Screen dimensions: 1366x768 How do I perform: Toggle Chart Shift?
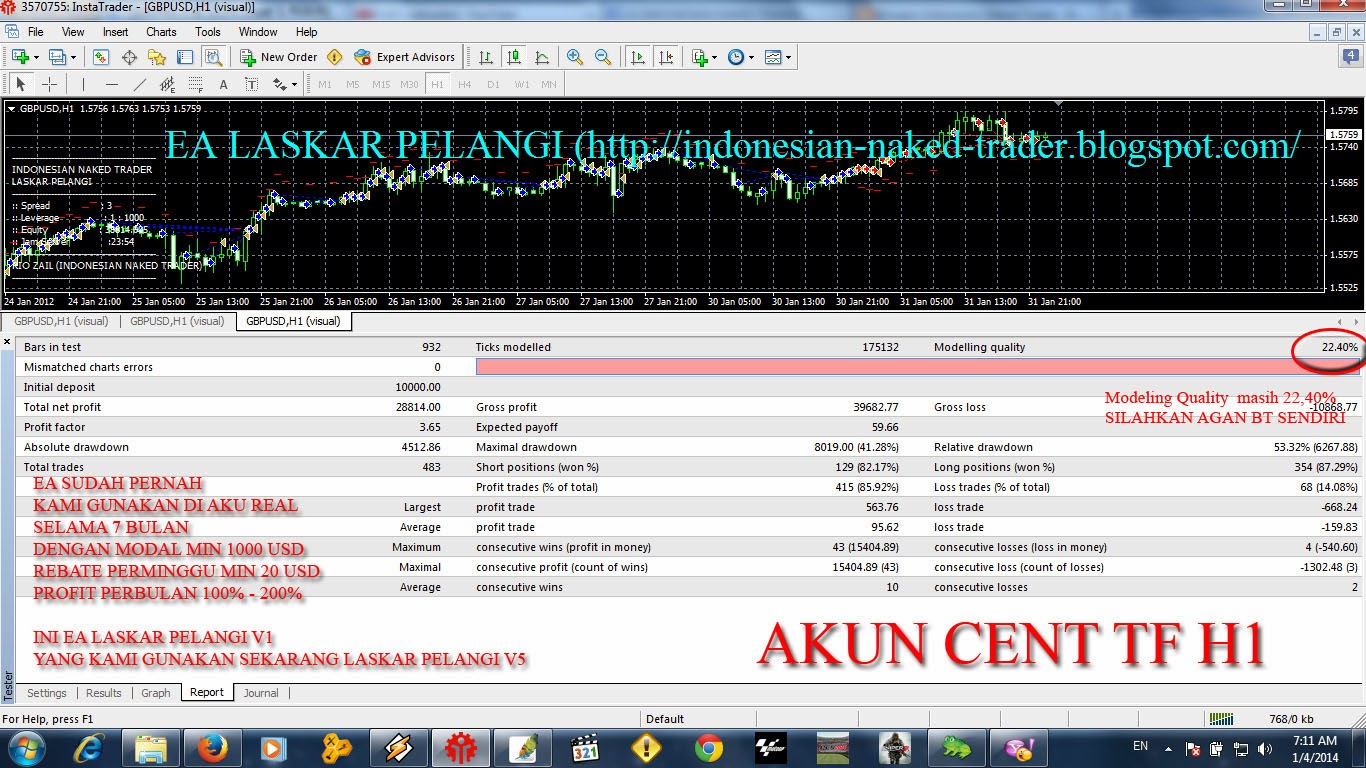point(666,57)
